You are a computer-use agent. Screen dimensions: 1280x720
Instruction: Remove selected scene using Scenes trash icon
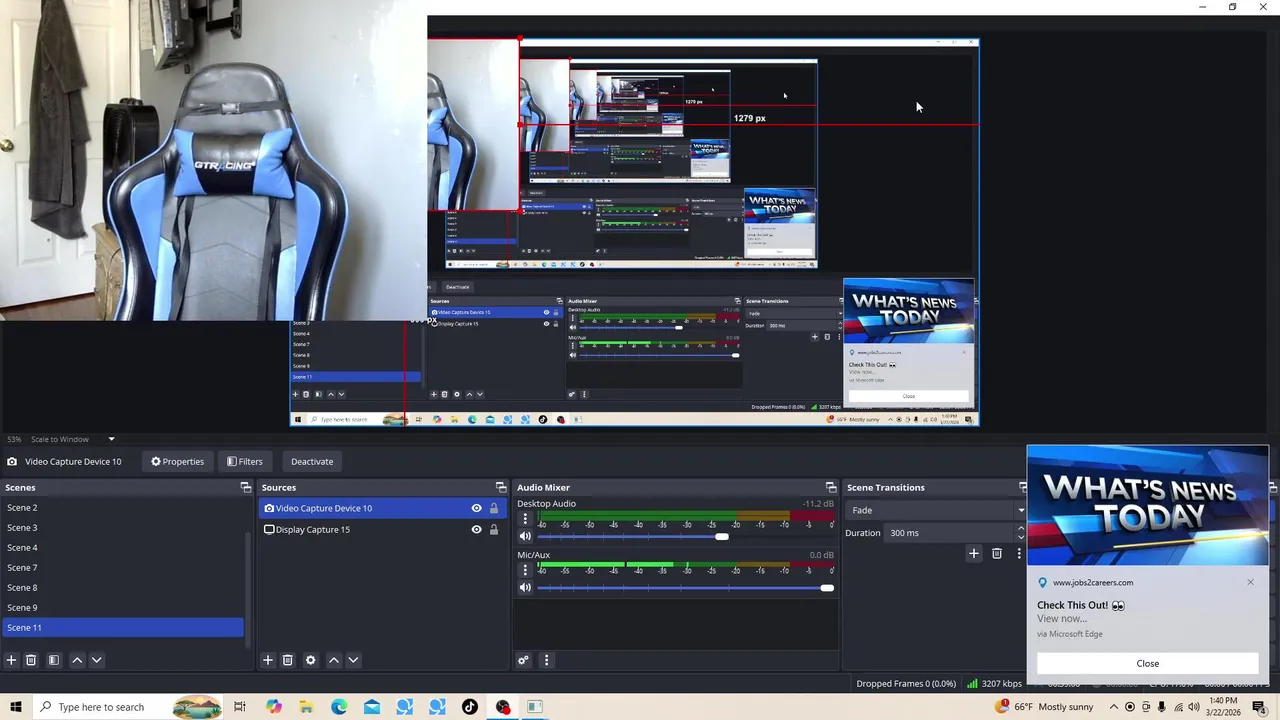tap(31, 660)
